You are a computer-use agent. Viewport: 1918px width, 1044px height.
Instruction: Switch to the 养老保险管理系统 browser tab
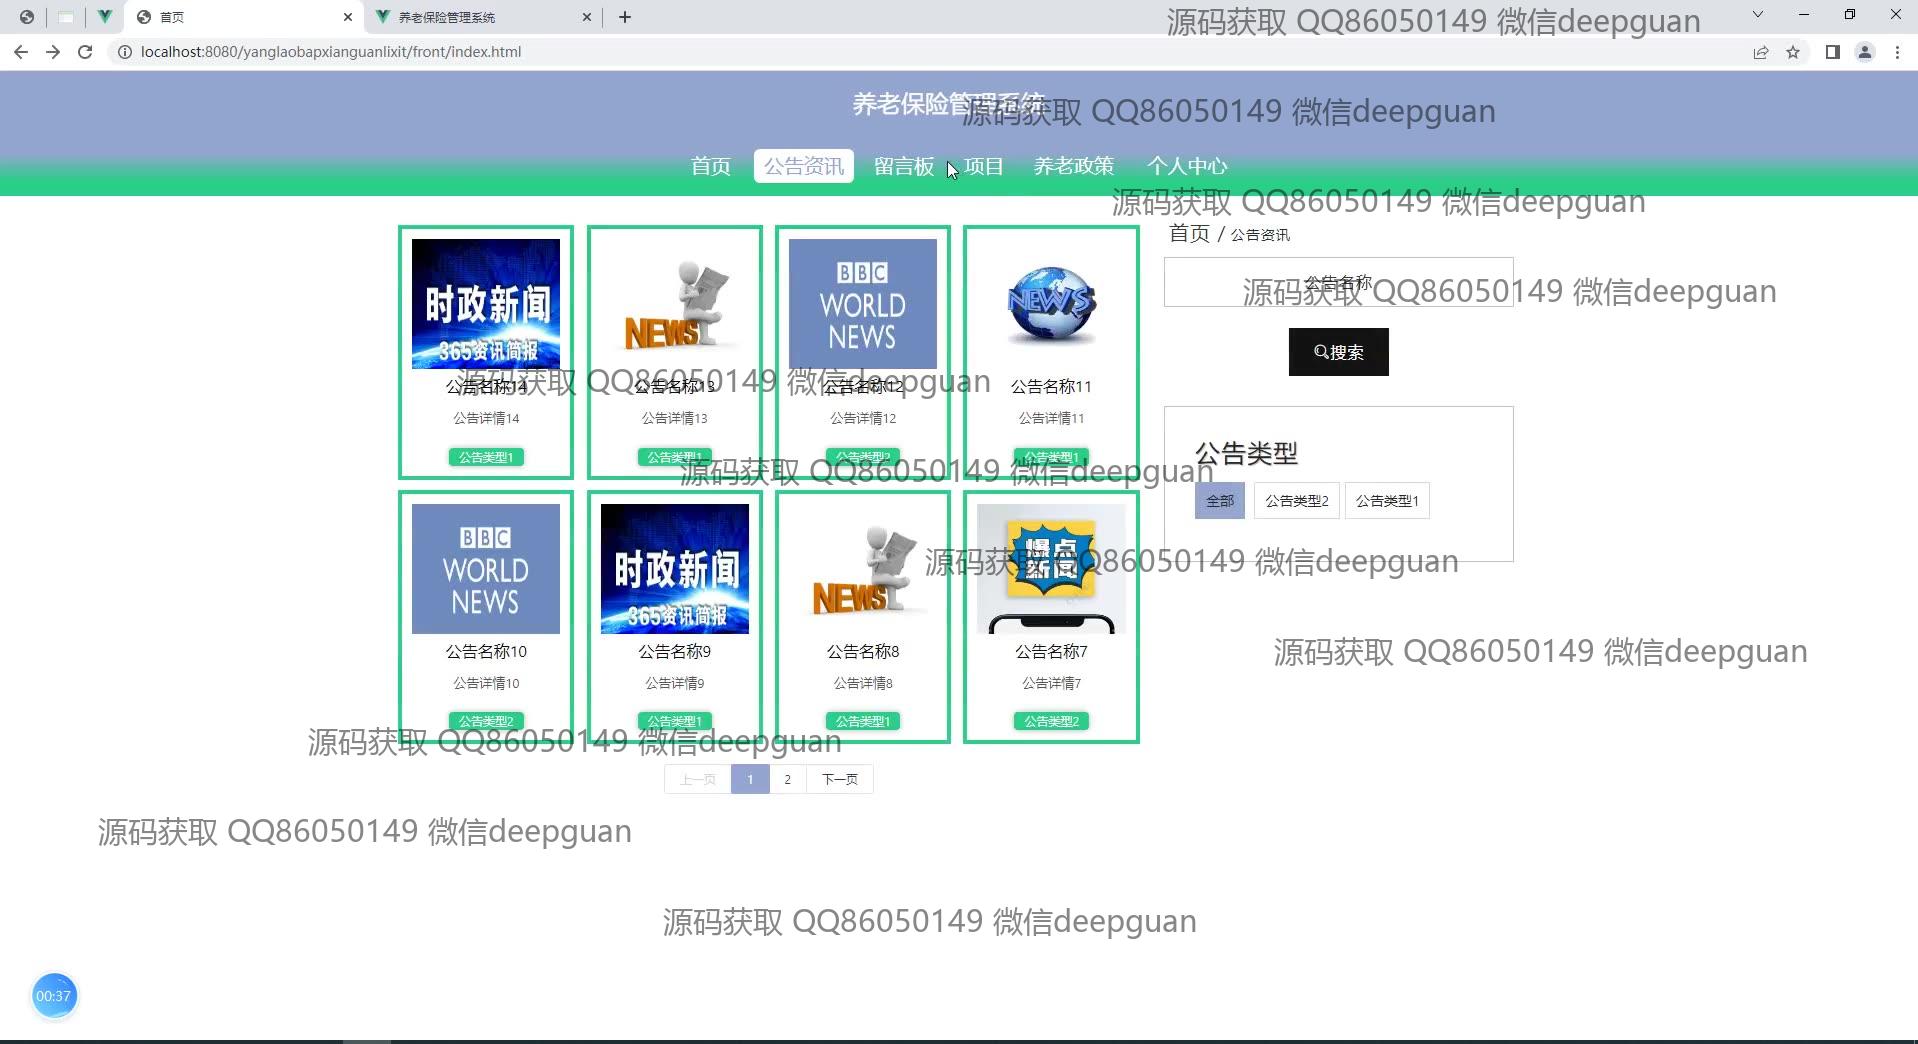[x=480, y=17]
